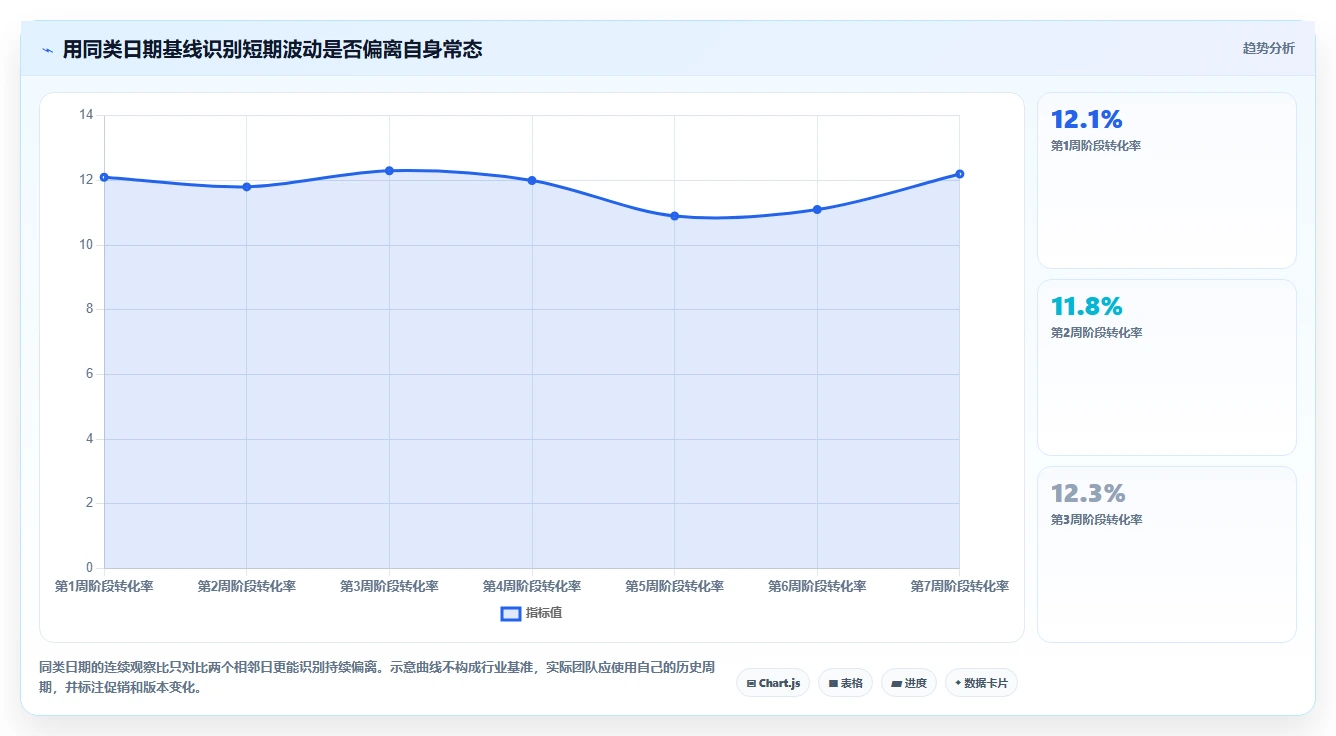Screen dimensions: 1336x736
Task: Click the y-axis value 6
Action: pyautogui.click(x=90, y=374)
